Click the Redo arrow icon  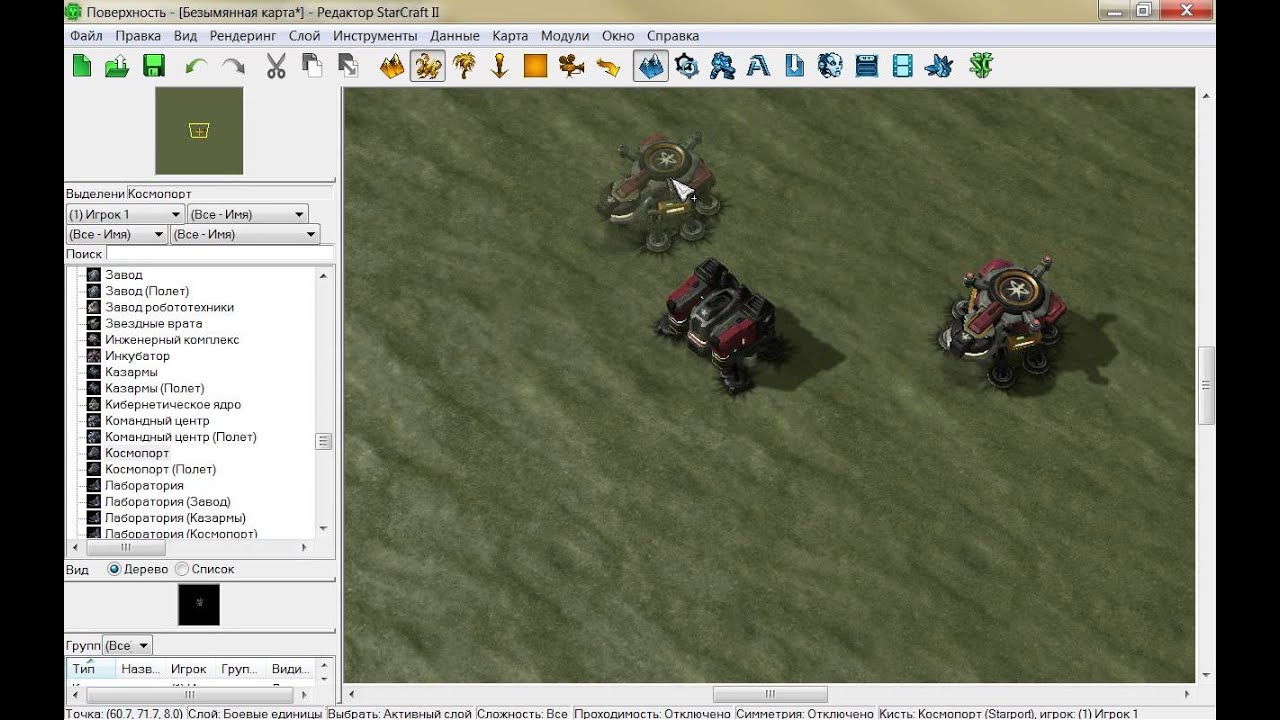pos(233,67)
